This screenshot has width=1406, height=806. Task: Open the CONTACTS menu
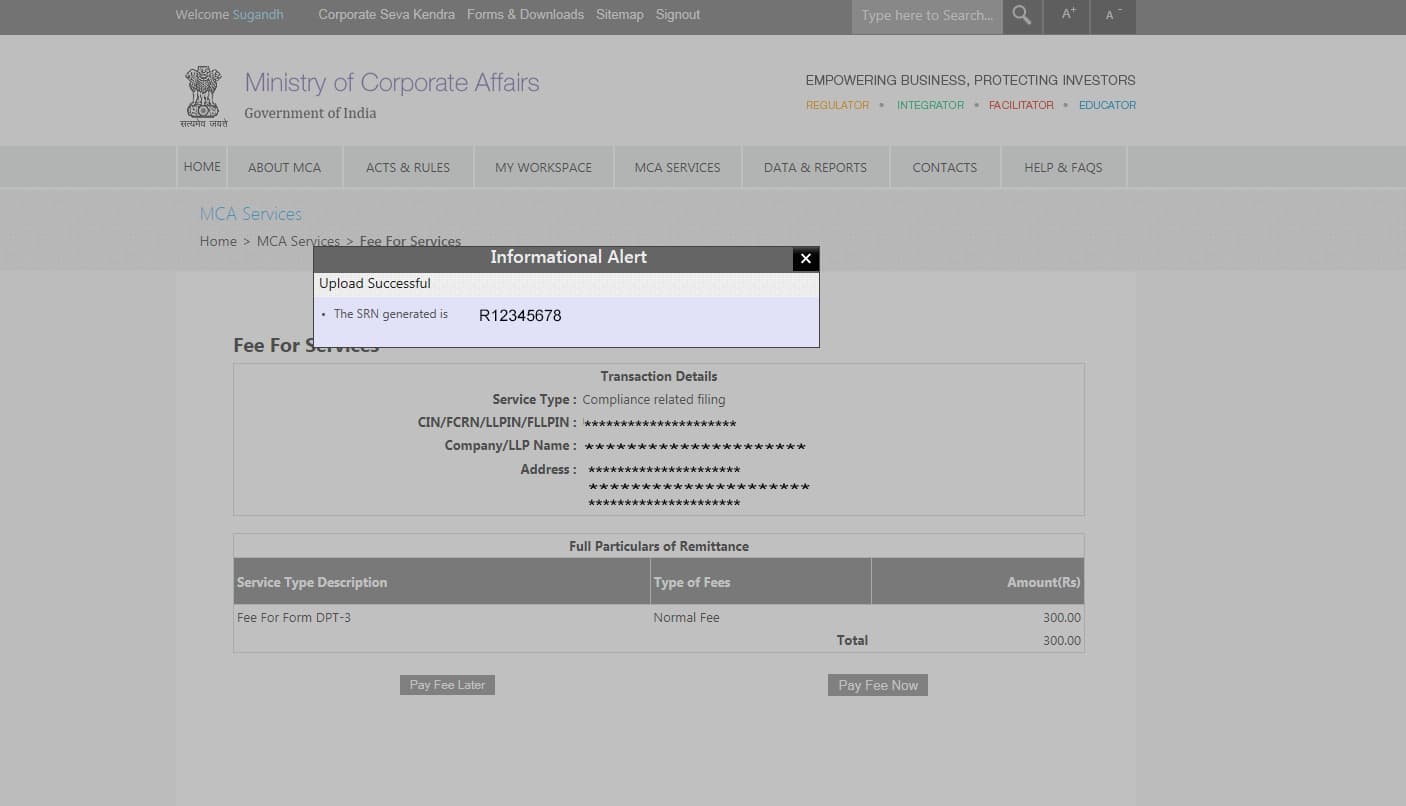pyautogui.click(x=944, y=168)
